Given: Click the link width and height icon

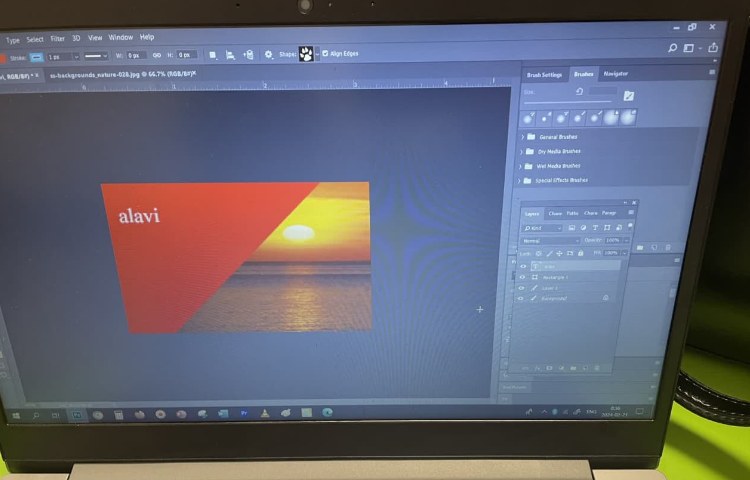Looking at the screenshot, I should pyautogui.click(x=156, y=55).
